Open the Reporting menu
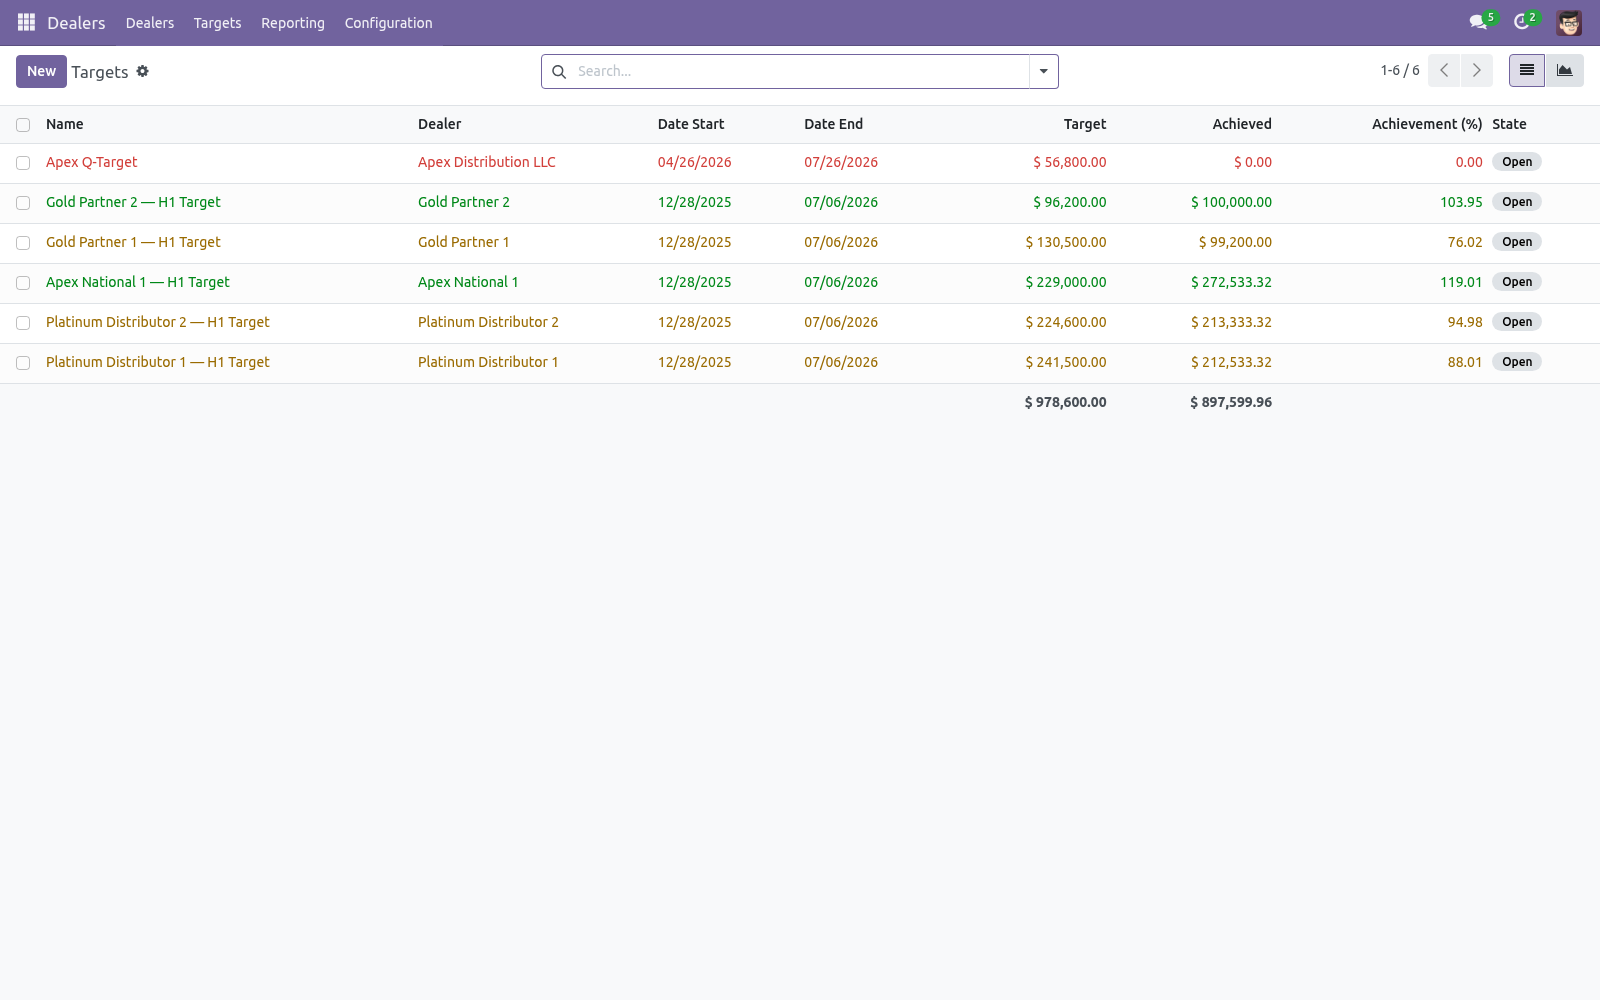 click(x=293, y=23)
